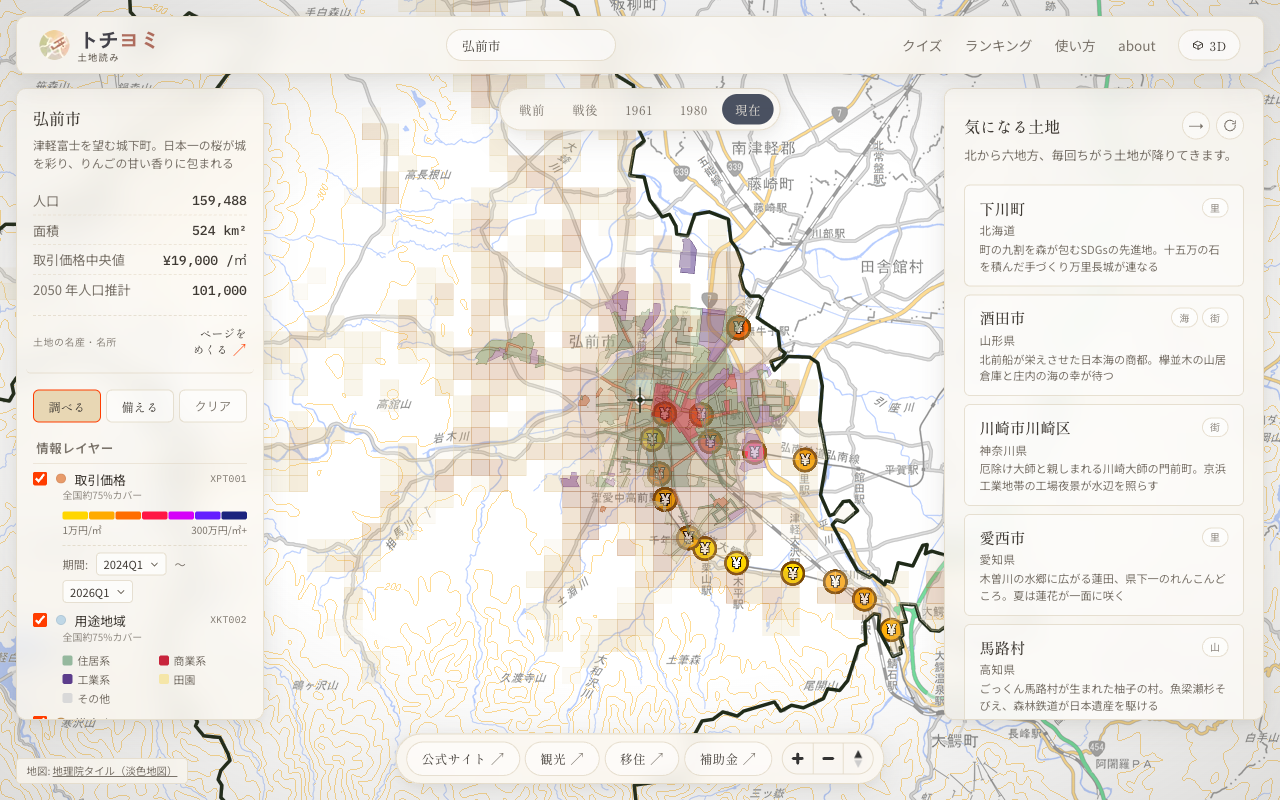Open the 2026Q1 end period dropdown
The height and width of the screenshot is (800, 1280).
tap(98, 592)
